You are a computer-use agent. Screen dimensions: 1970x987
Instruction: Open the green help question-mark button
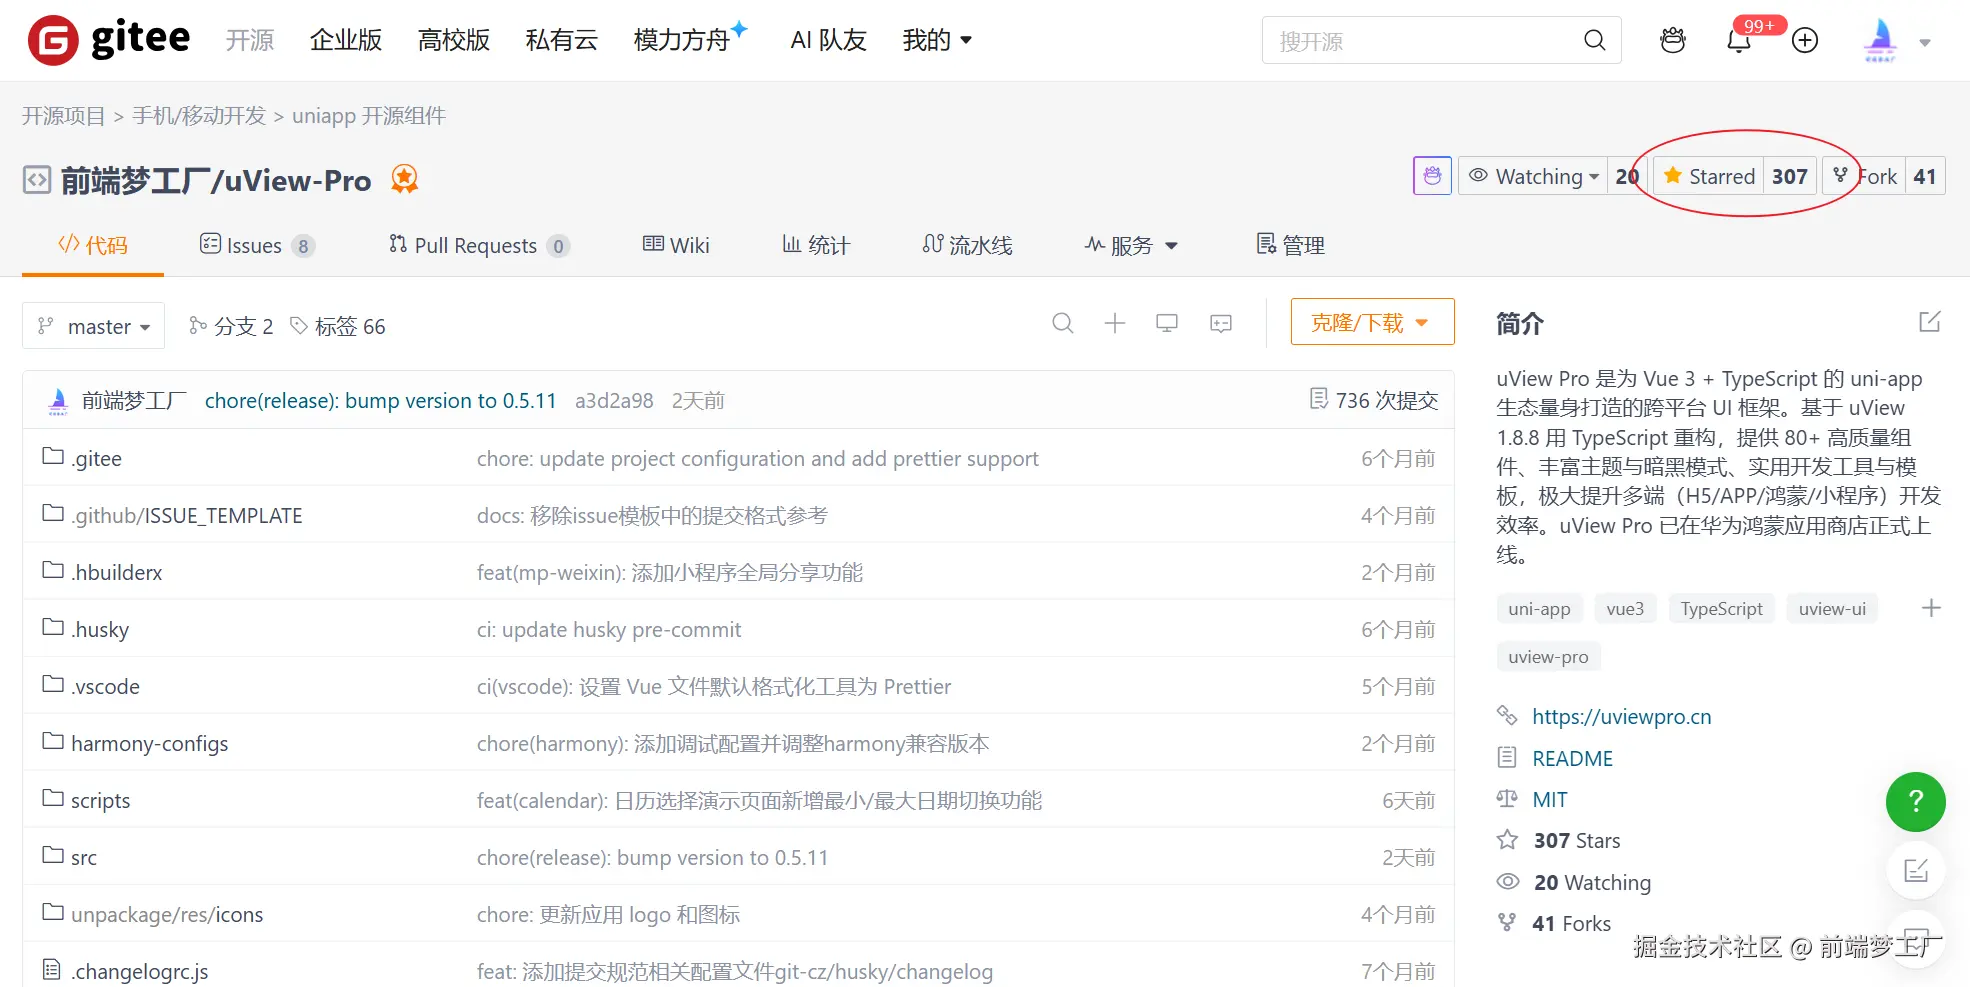coord(1915,801)
